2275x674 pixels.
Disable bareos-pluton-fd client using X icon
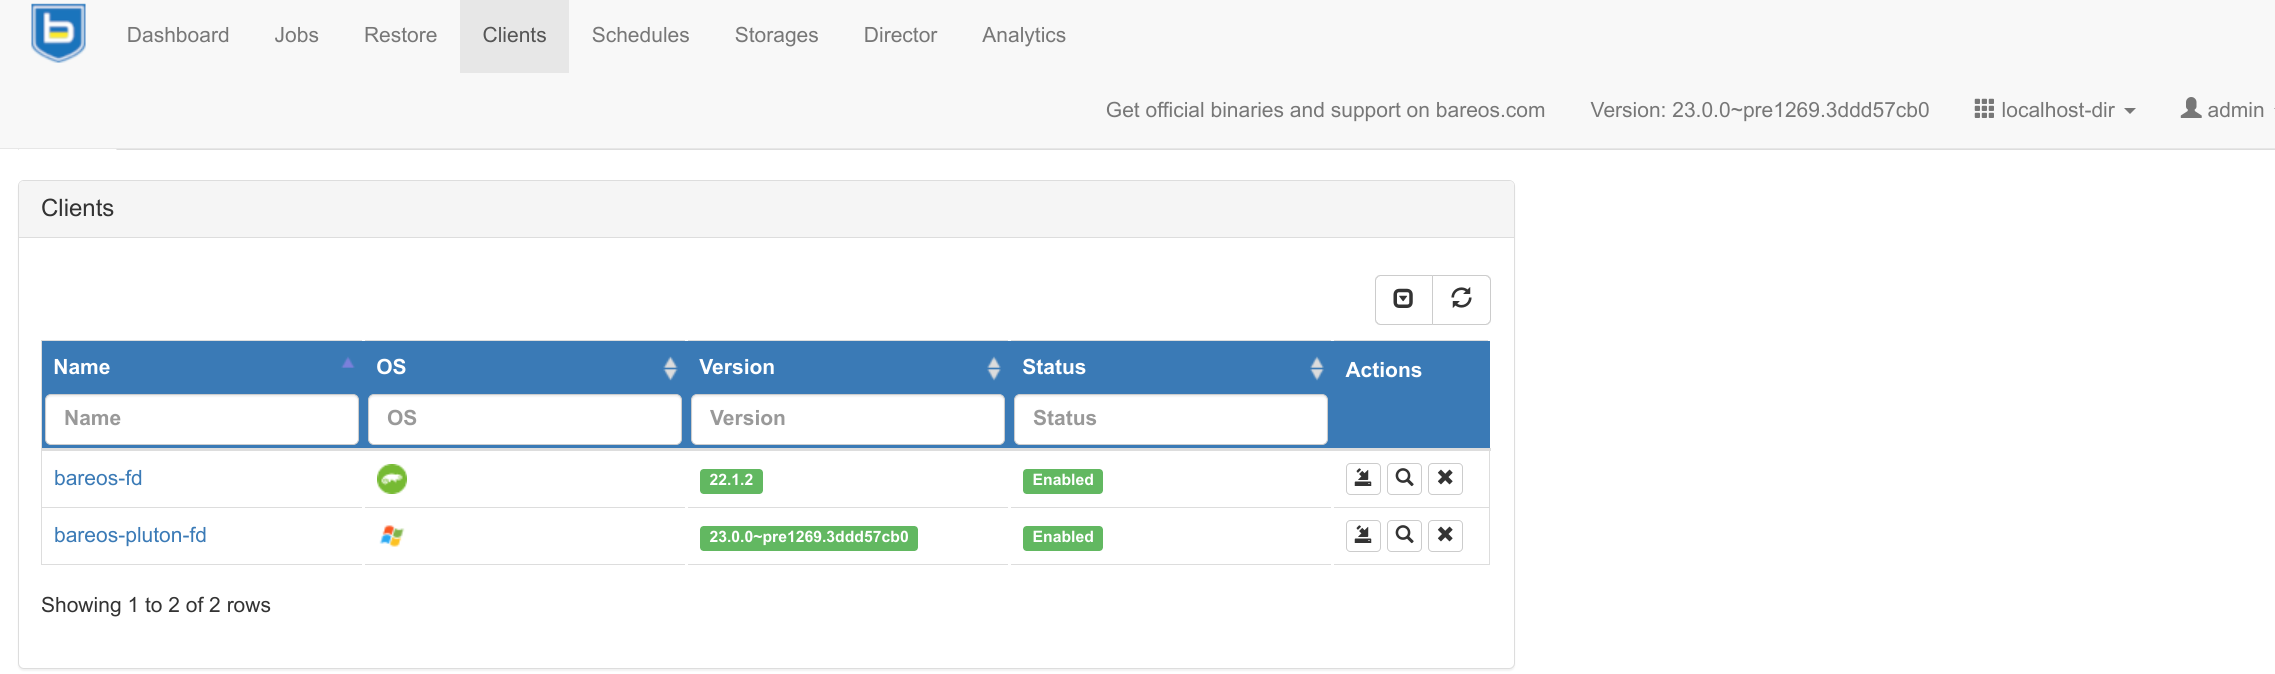tap(1445, 535)
